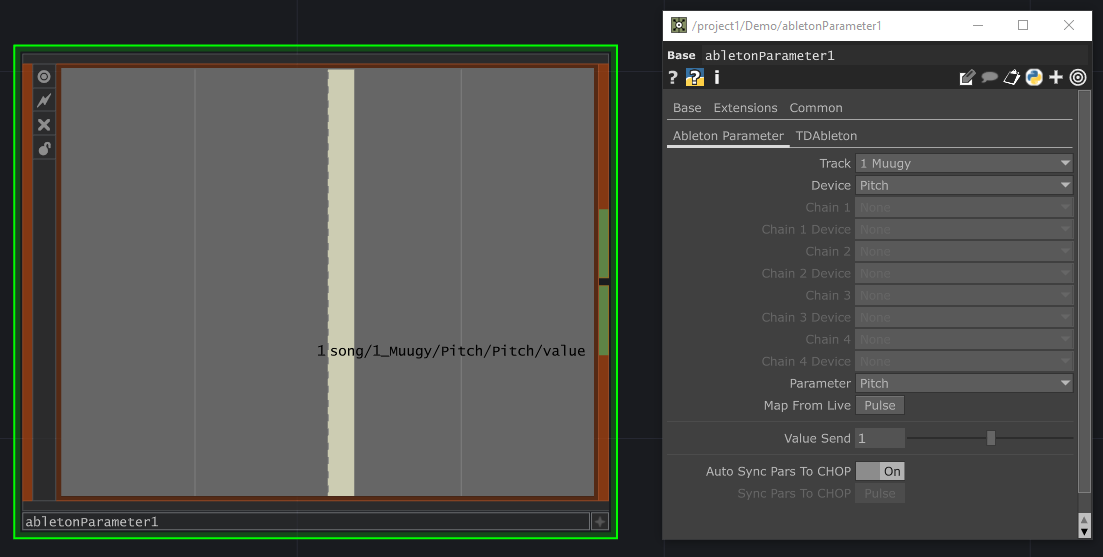This screenshot has height=557, width=1103.
Task: Show operator info with the i icon
Action: (x=717, y=77)
